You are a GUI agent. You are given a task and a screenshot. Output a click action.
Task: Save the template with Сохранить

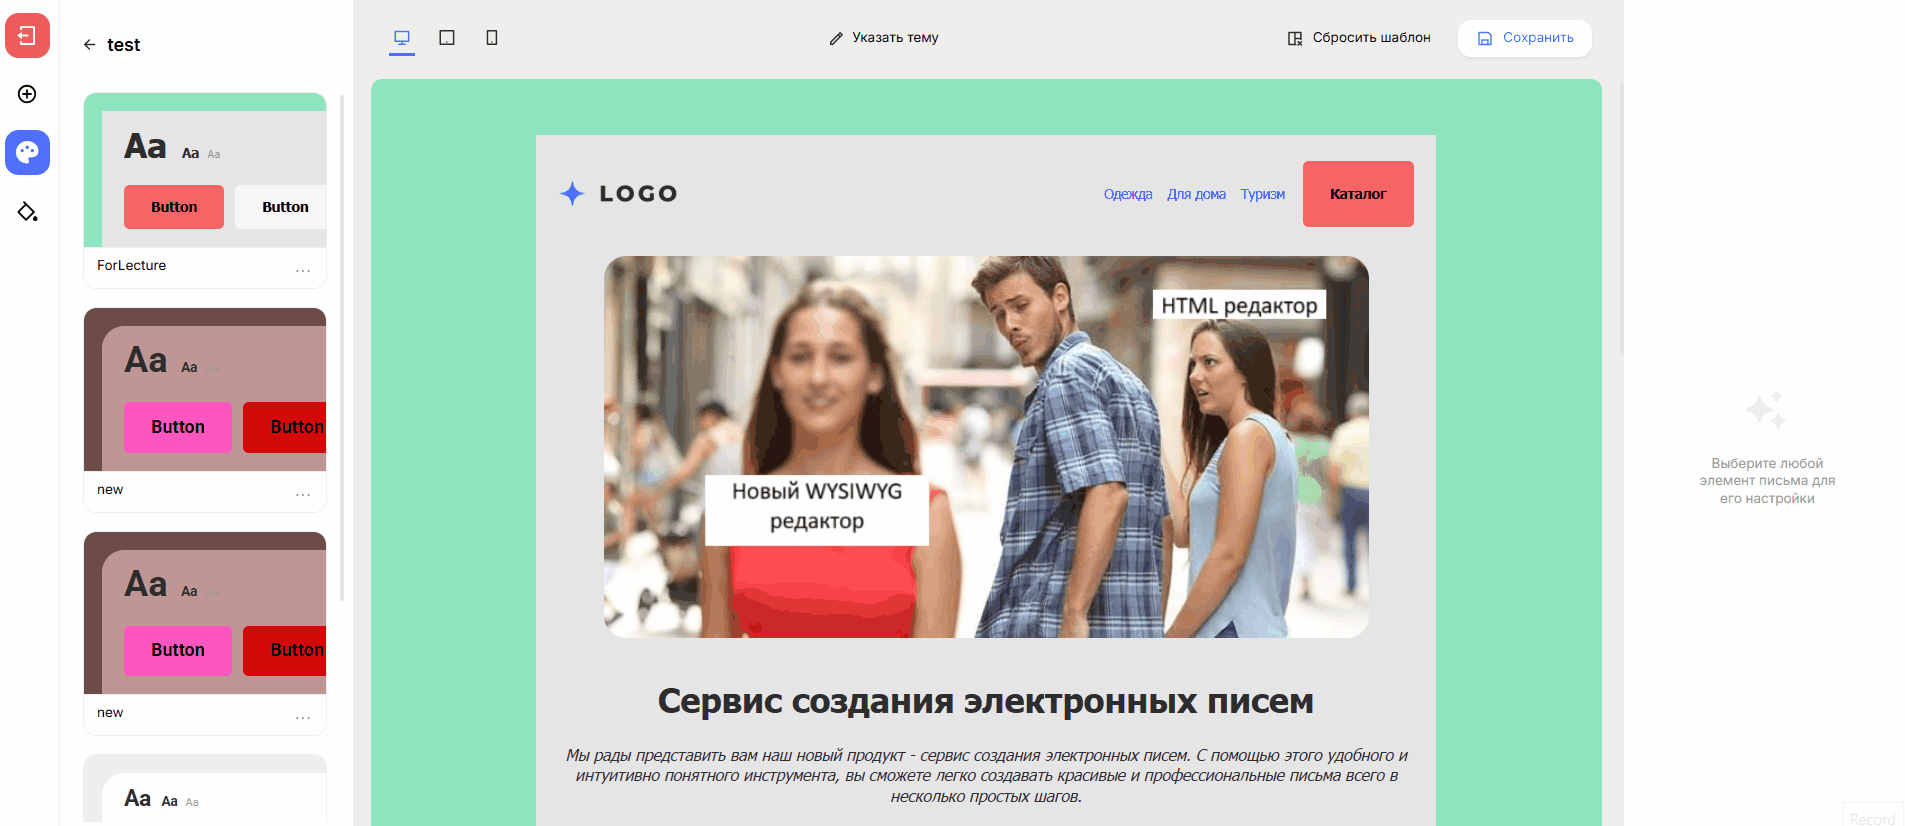pyautogui.click(x=1525, y=38)
